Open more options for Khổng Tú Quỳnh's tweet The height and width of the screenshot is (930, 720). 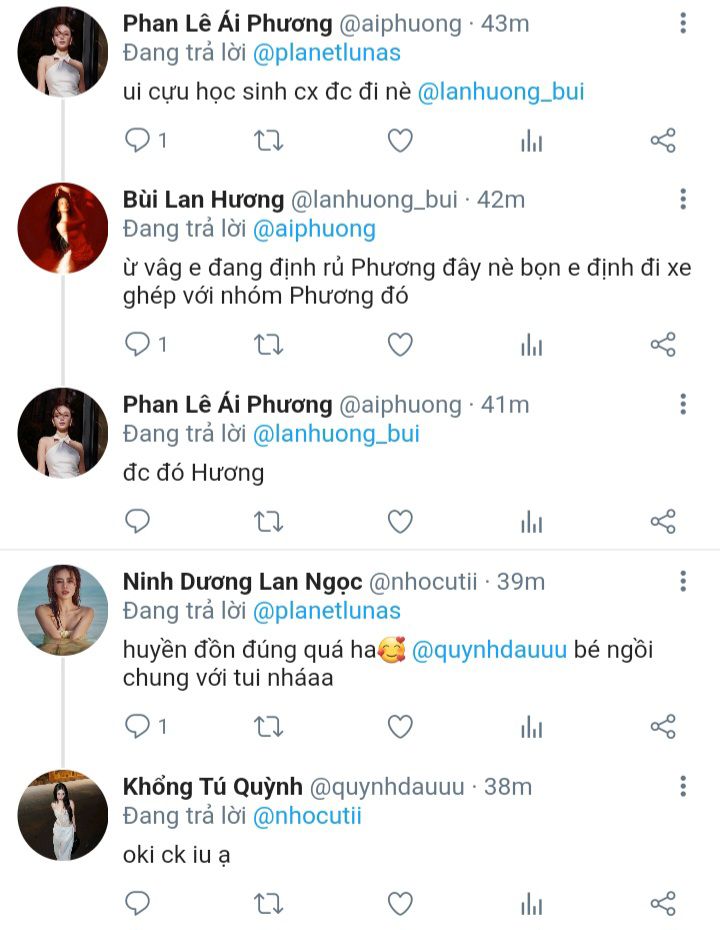683,786
